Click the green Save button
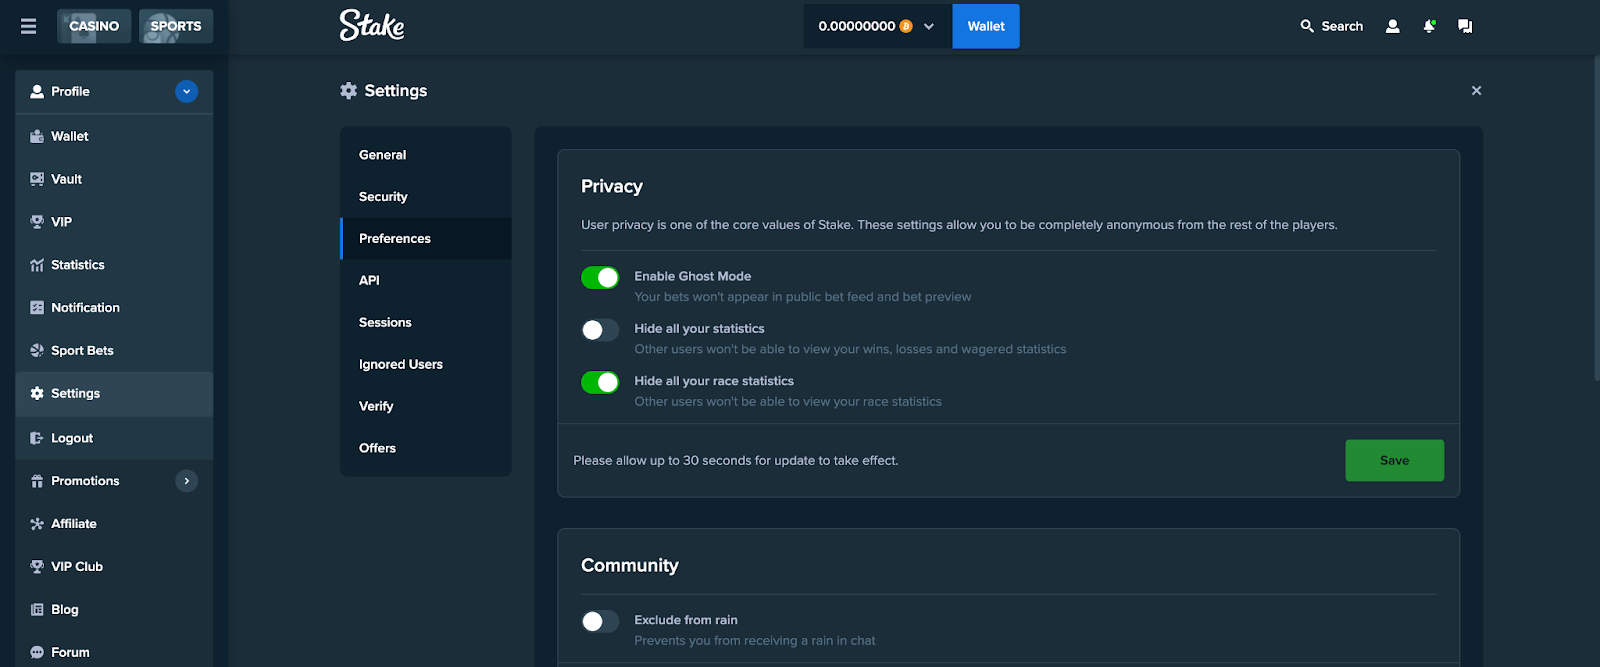 point(1394,461)
